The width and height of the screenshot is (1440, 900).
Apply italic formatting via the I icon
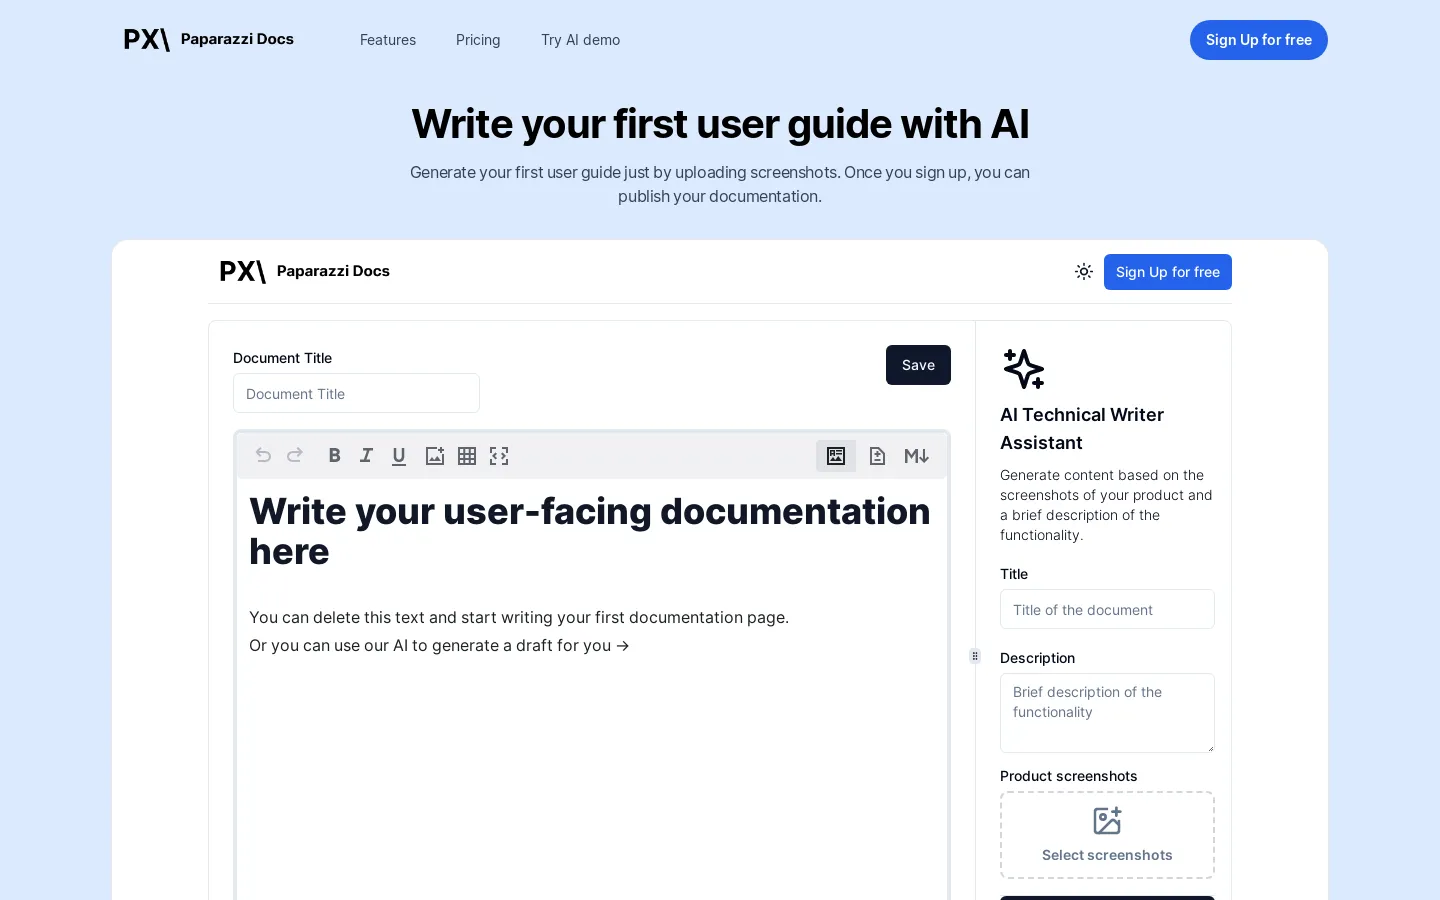click(367, 456)
